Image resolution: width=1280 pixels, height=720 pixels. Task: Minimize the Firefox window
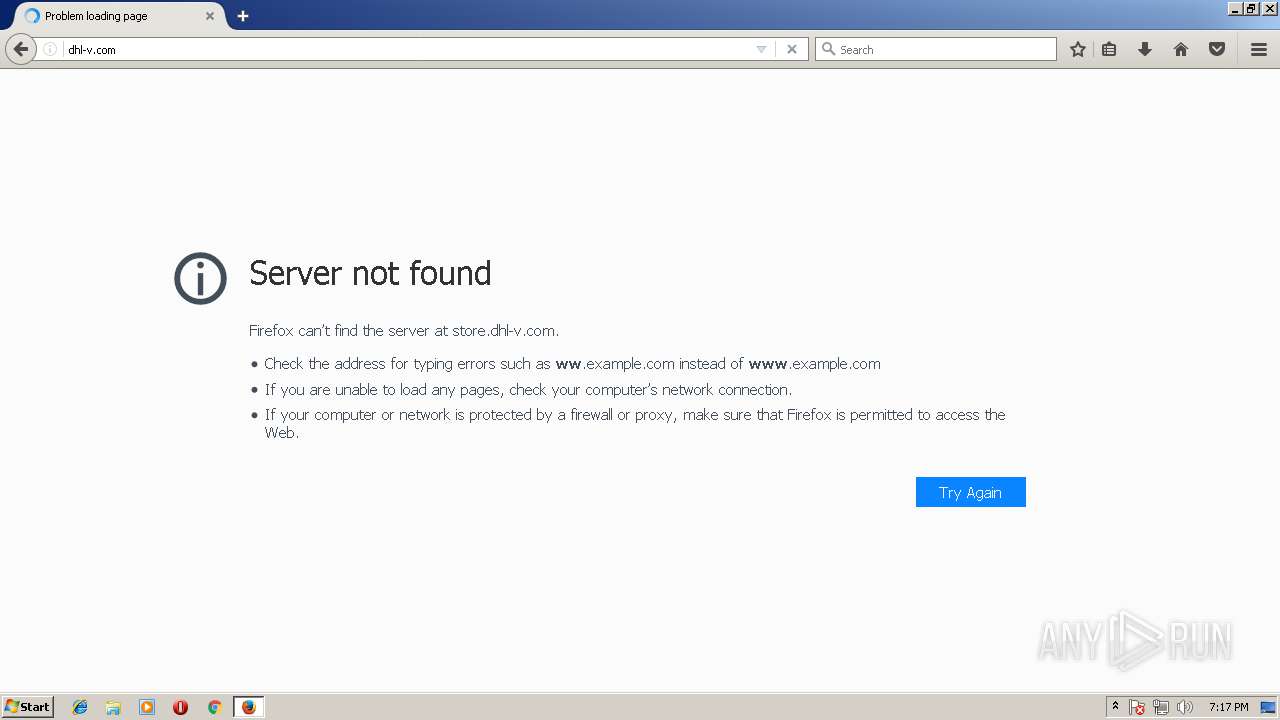click(x=1235, y=8)
